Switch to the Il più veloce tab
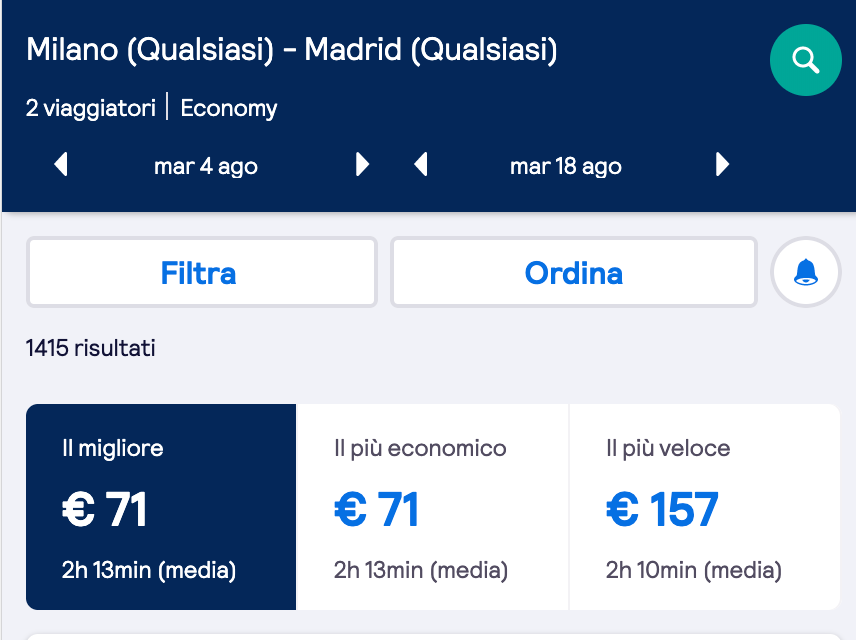 tap(704, 507)
